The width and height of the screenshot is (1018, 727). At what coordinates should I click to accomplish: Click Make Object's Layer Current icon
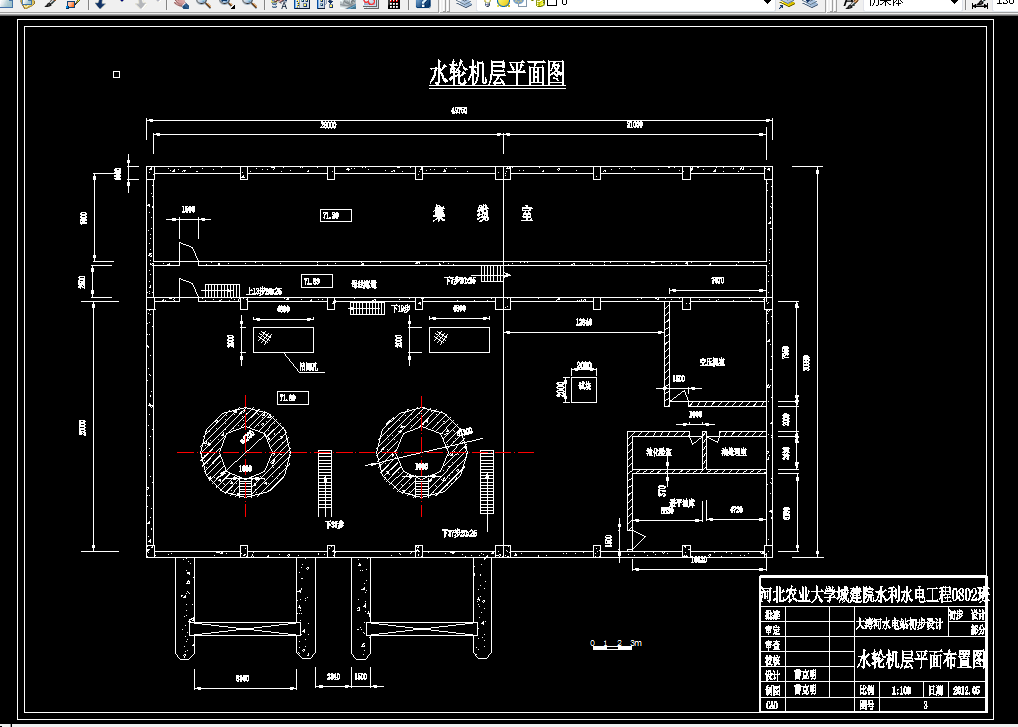pos(787,3)
